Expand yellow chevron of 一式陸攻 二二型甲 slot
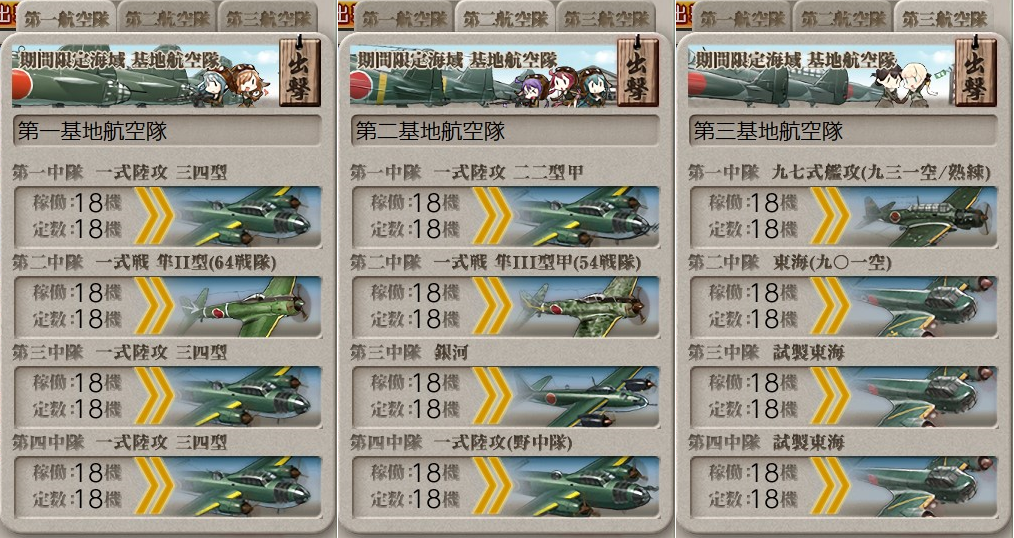 click(x=492, y=217)
